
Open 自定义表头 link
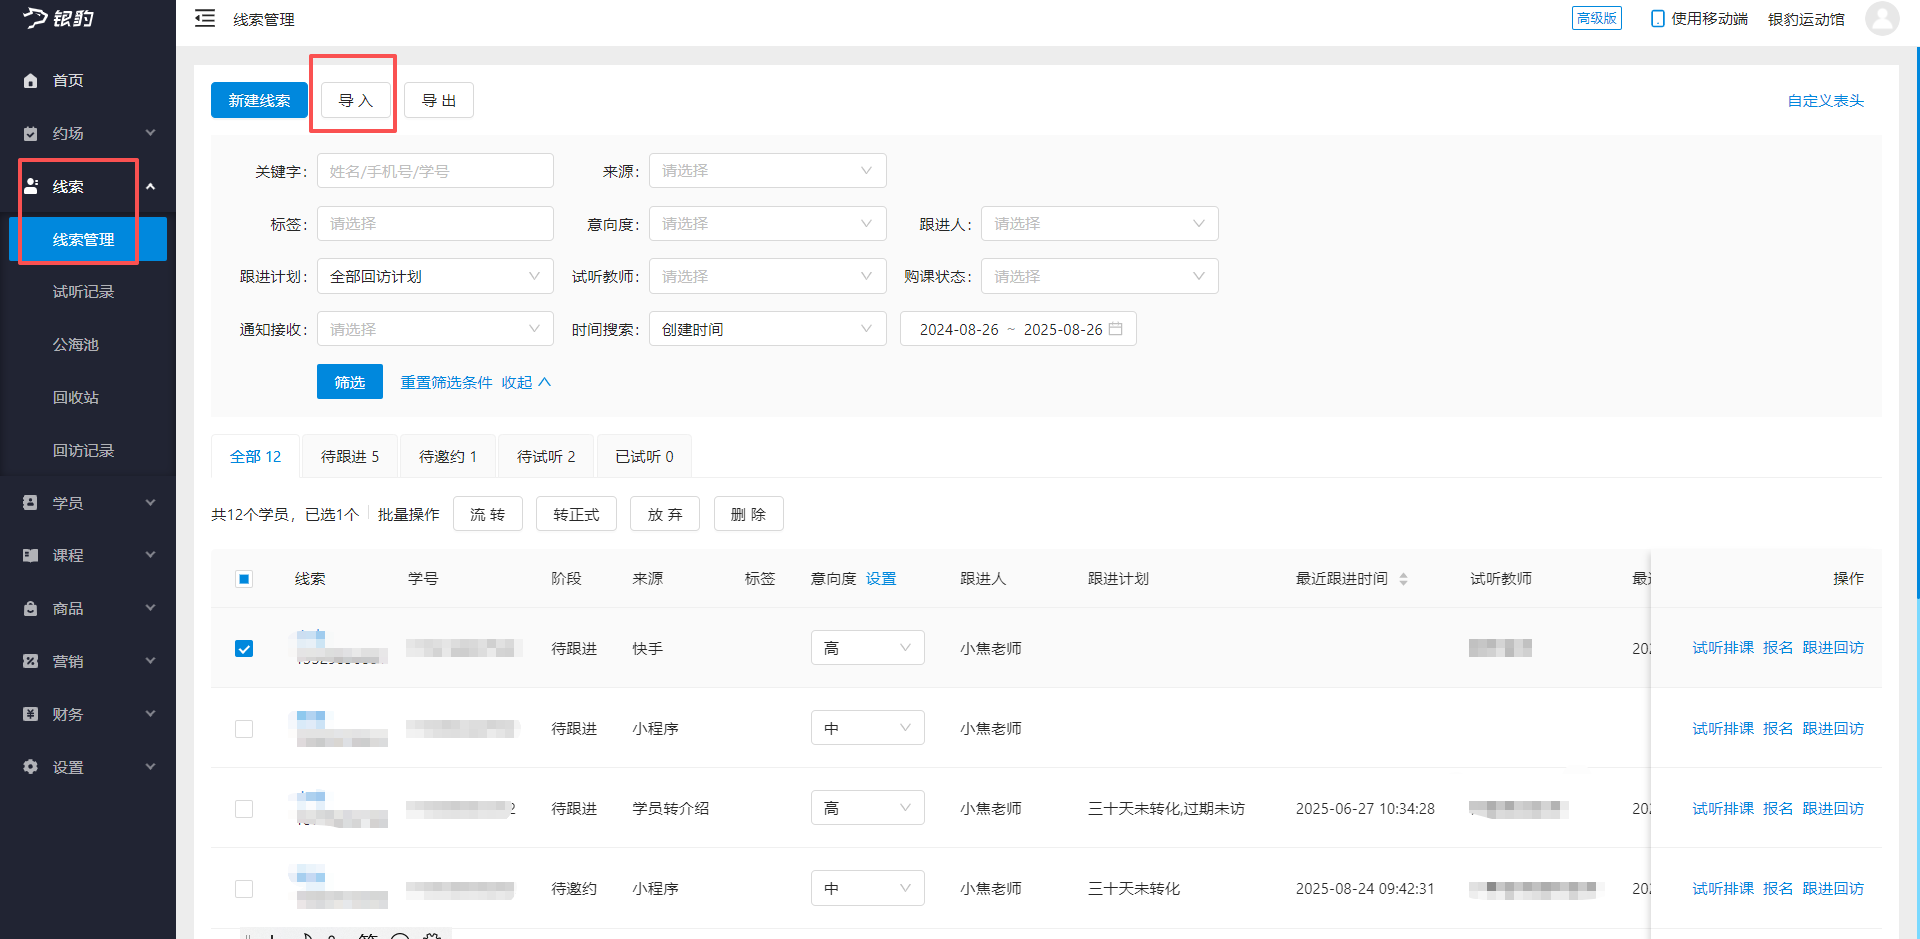click(x=1824, y=99)
